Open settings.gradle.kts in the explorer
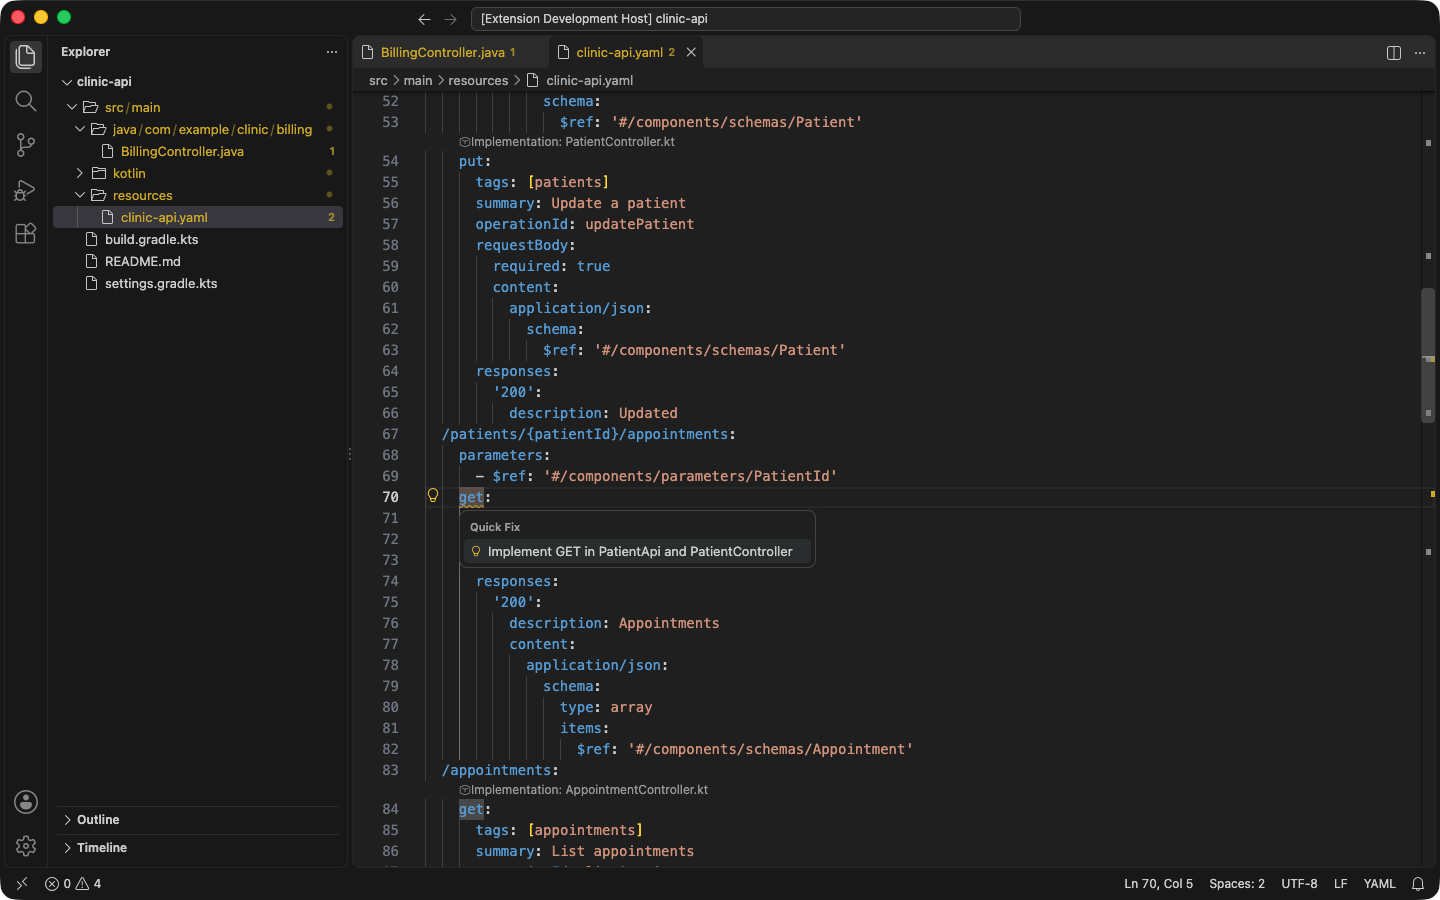 tap(198, 283)
